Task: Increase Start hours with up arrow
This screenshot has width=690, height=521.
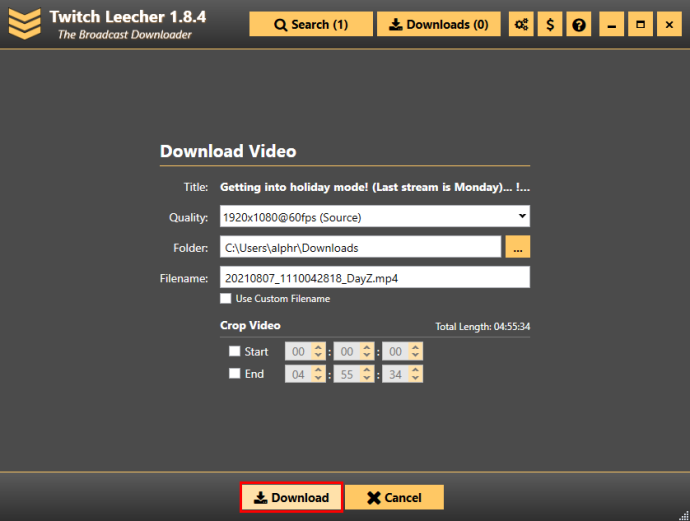Action: (318, 347)
